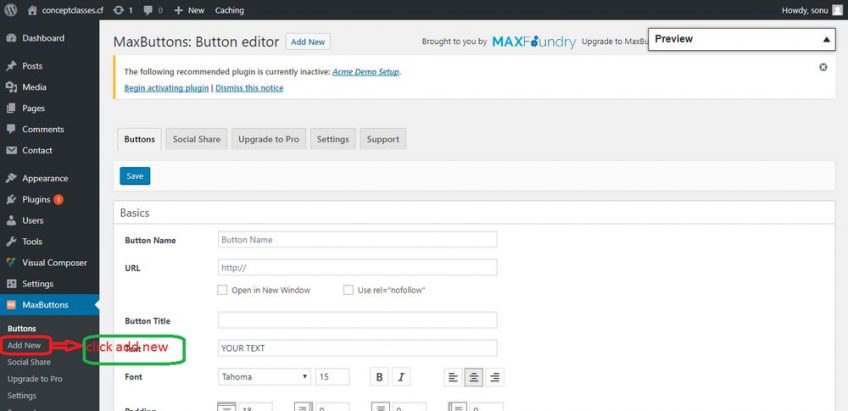
Task: Focus the YOUR TEXT input field
Action: tap(357, 348)
